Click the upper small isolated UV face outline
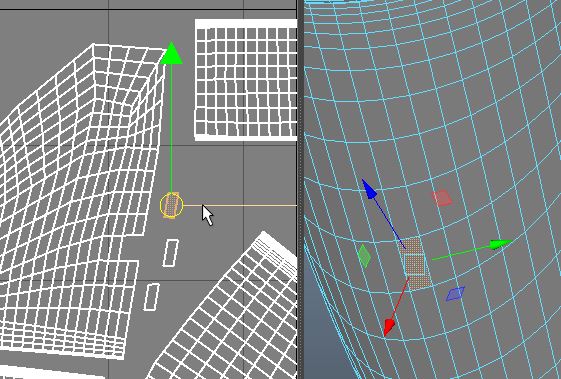The width and height of the screenshot is (561, 379). click(x=171, y=253)
